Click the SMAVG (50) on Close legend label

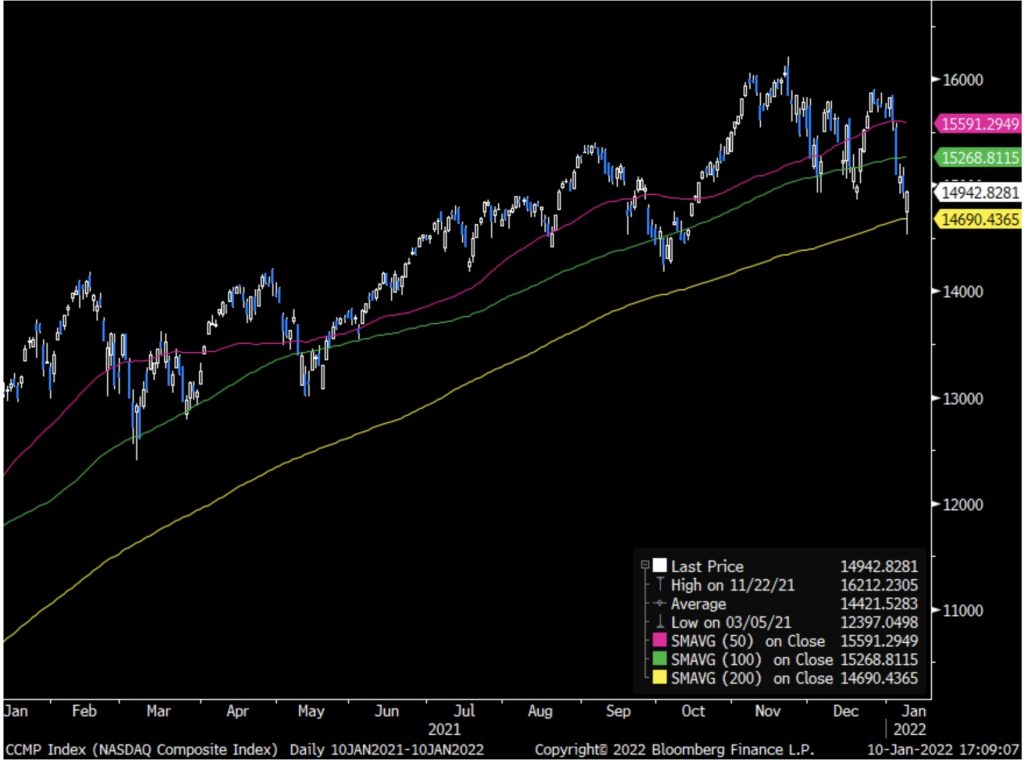click(x=748, y=641)
